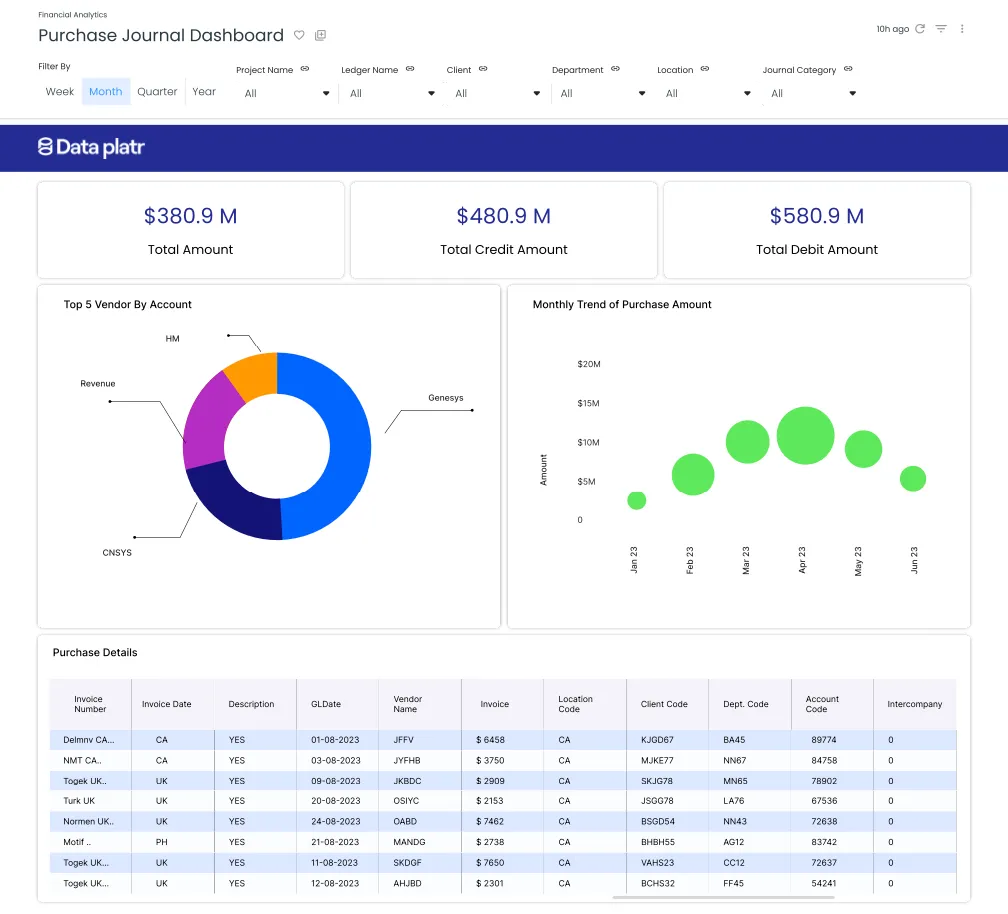Click the Financial Analytics breadcrumb link

pyautogui.click(x=72, y=15)
